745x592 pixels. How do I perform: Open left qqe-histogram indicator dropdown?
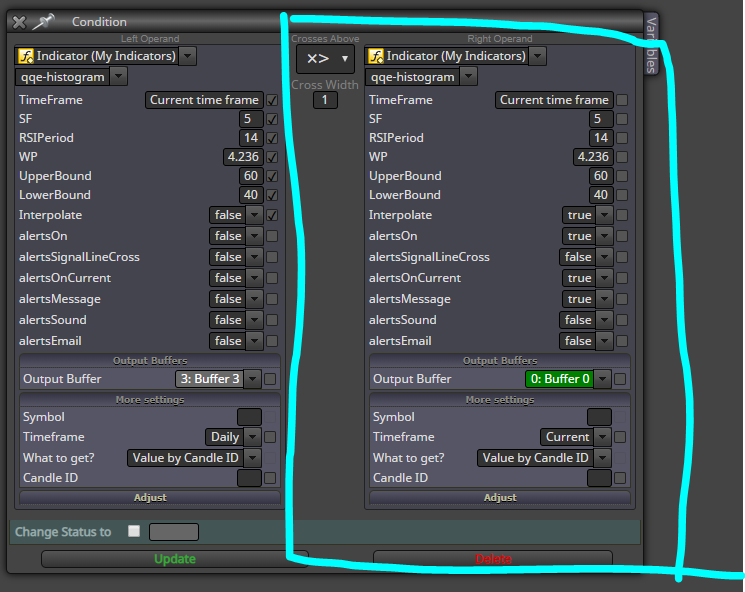click(118, 76)
